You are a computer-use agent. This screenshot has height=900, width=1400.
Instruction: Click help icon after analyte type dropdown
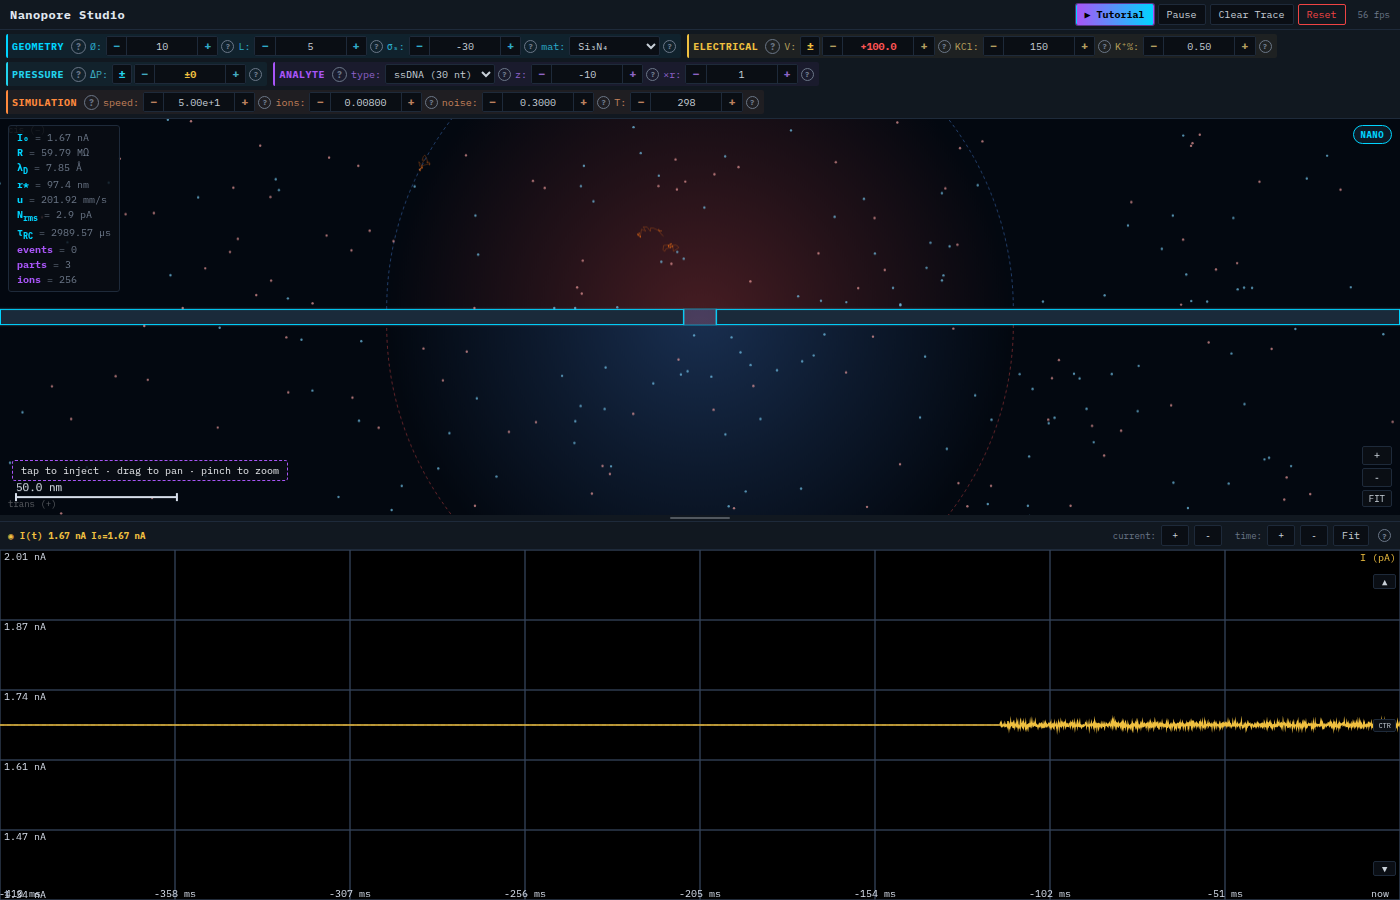coord(504,74)
